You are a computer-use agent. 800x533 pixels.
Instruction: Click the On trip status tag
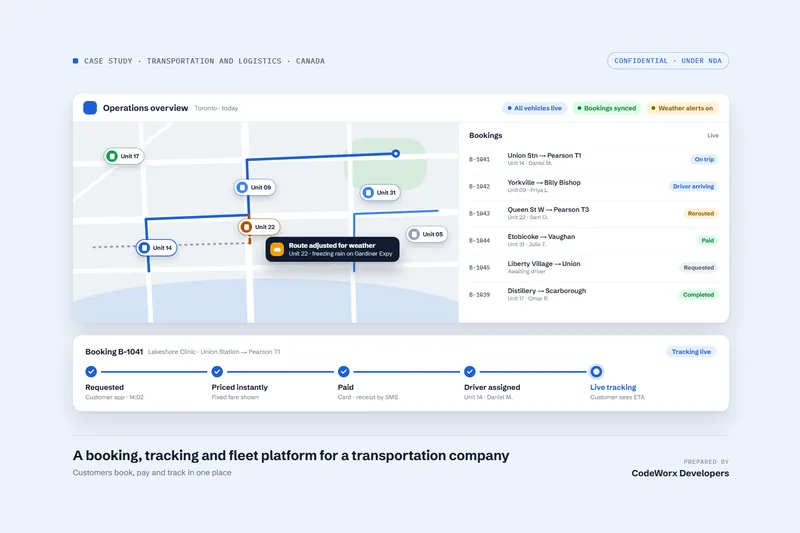(x=704, y=160)
